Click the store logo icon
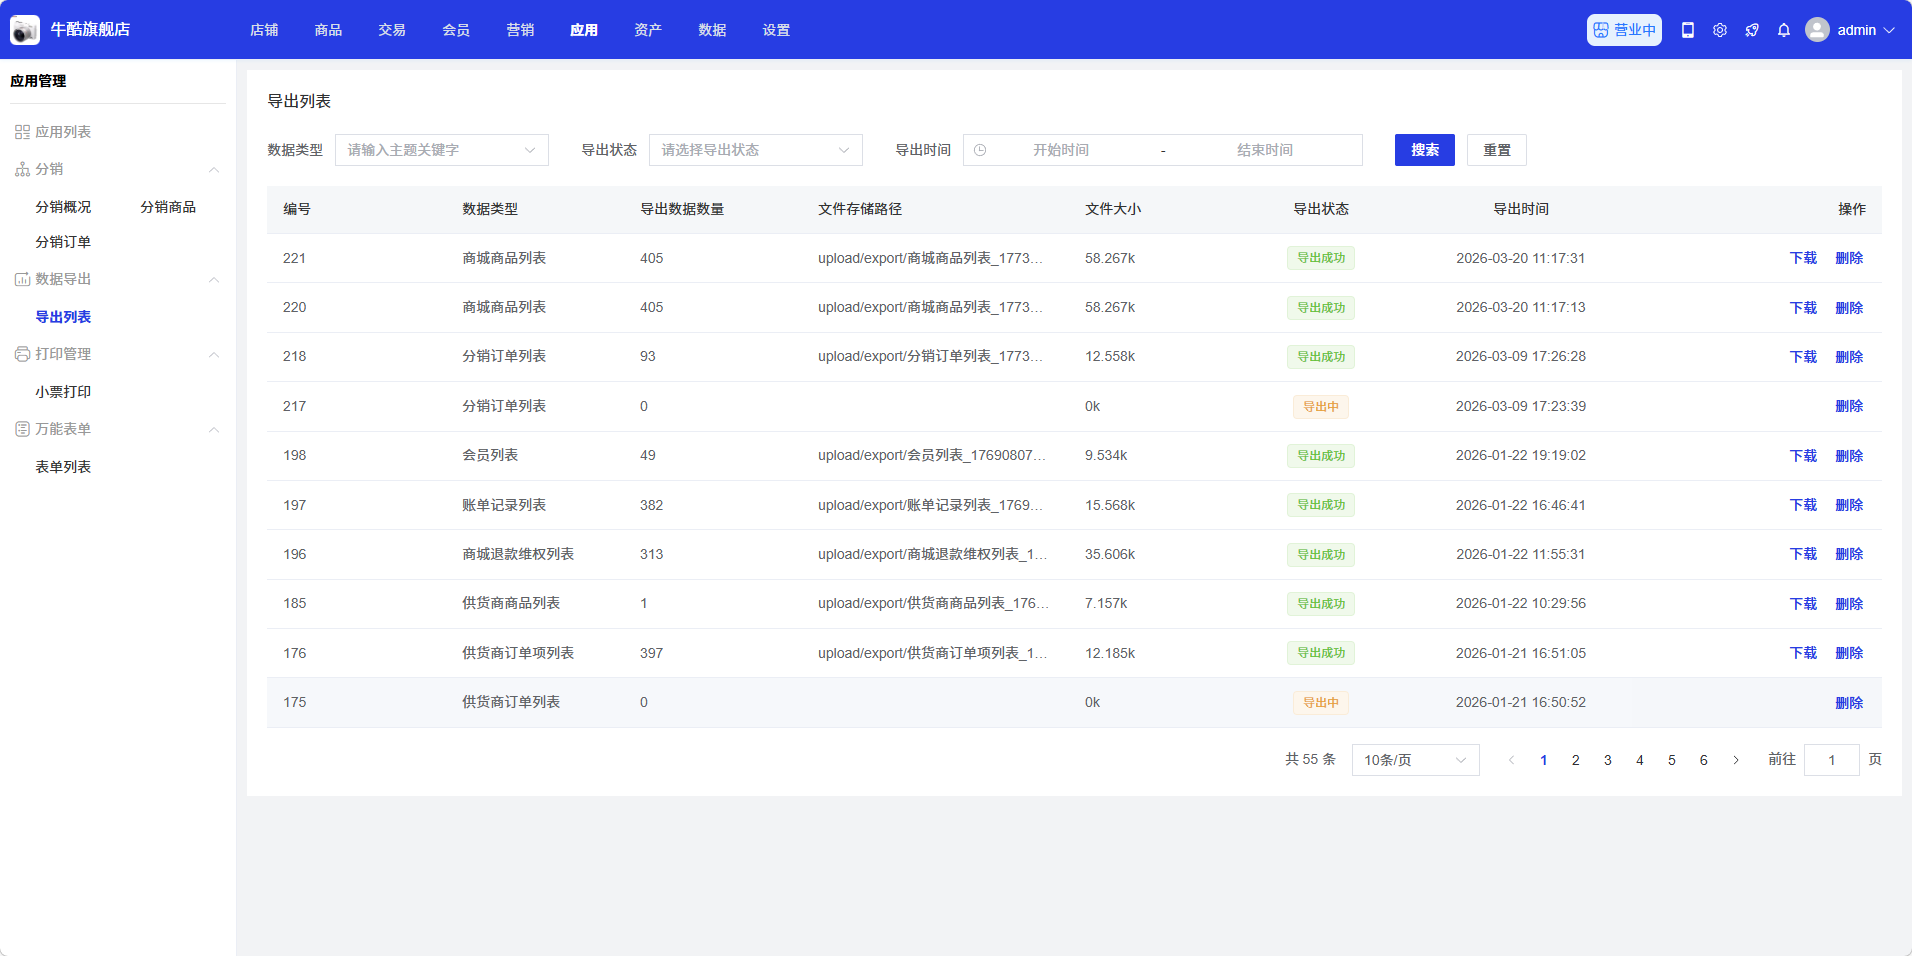 point(25,30)
